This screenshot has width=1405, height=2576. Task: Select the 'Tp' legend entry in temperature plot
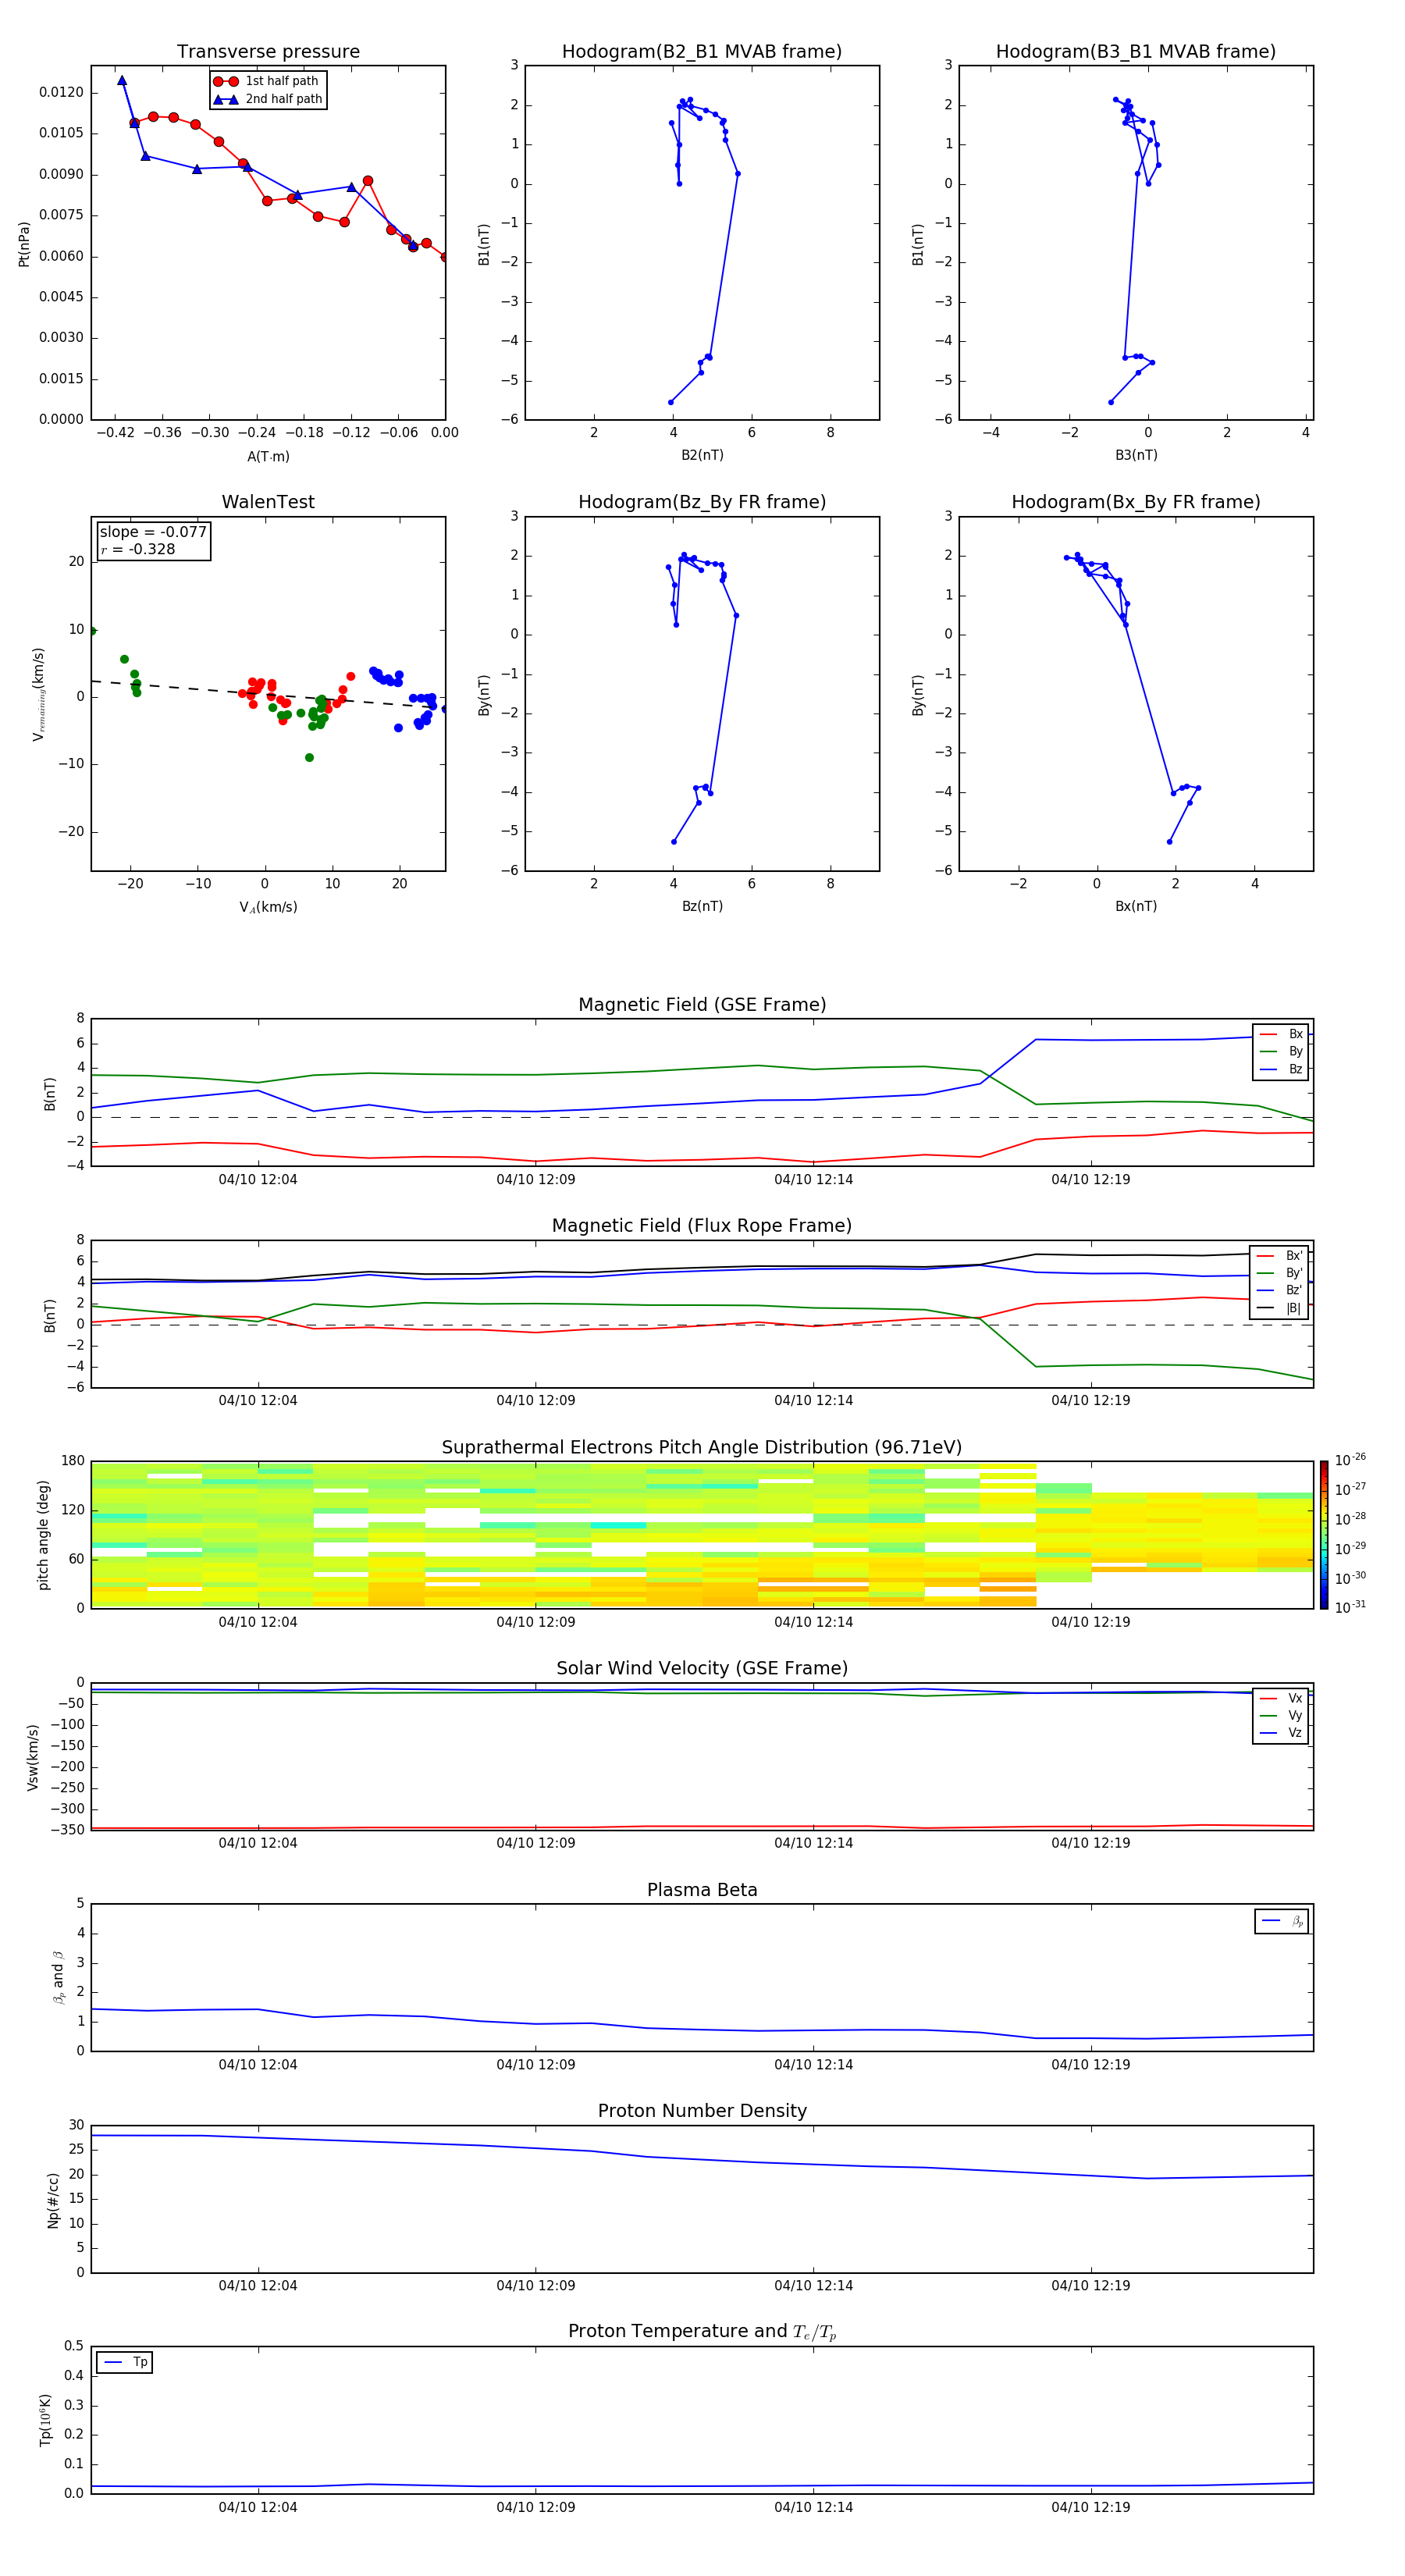pos(125,2362)
